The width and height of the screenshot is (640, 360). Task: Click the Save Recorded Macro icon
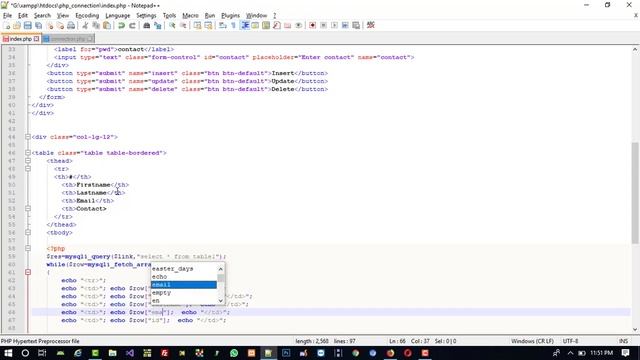pyautogui.click(x=356, y=25)
